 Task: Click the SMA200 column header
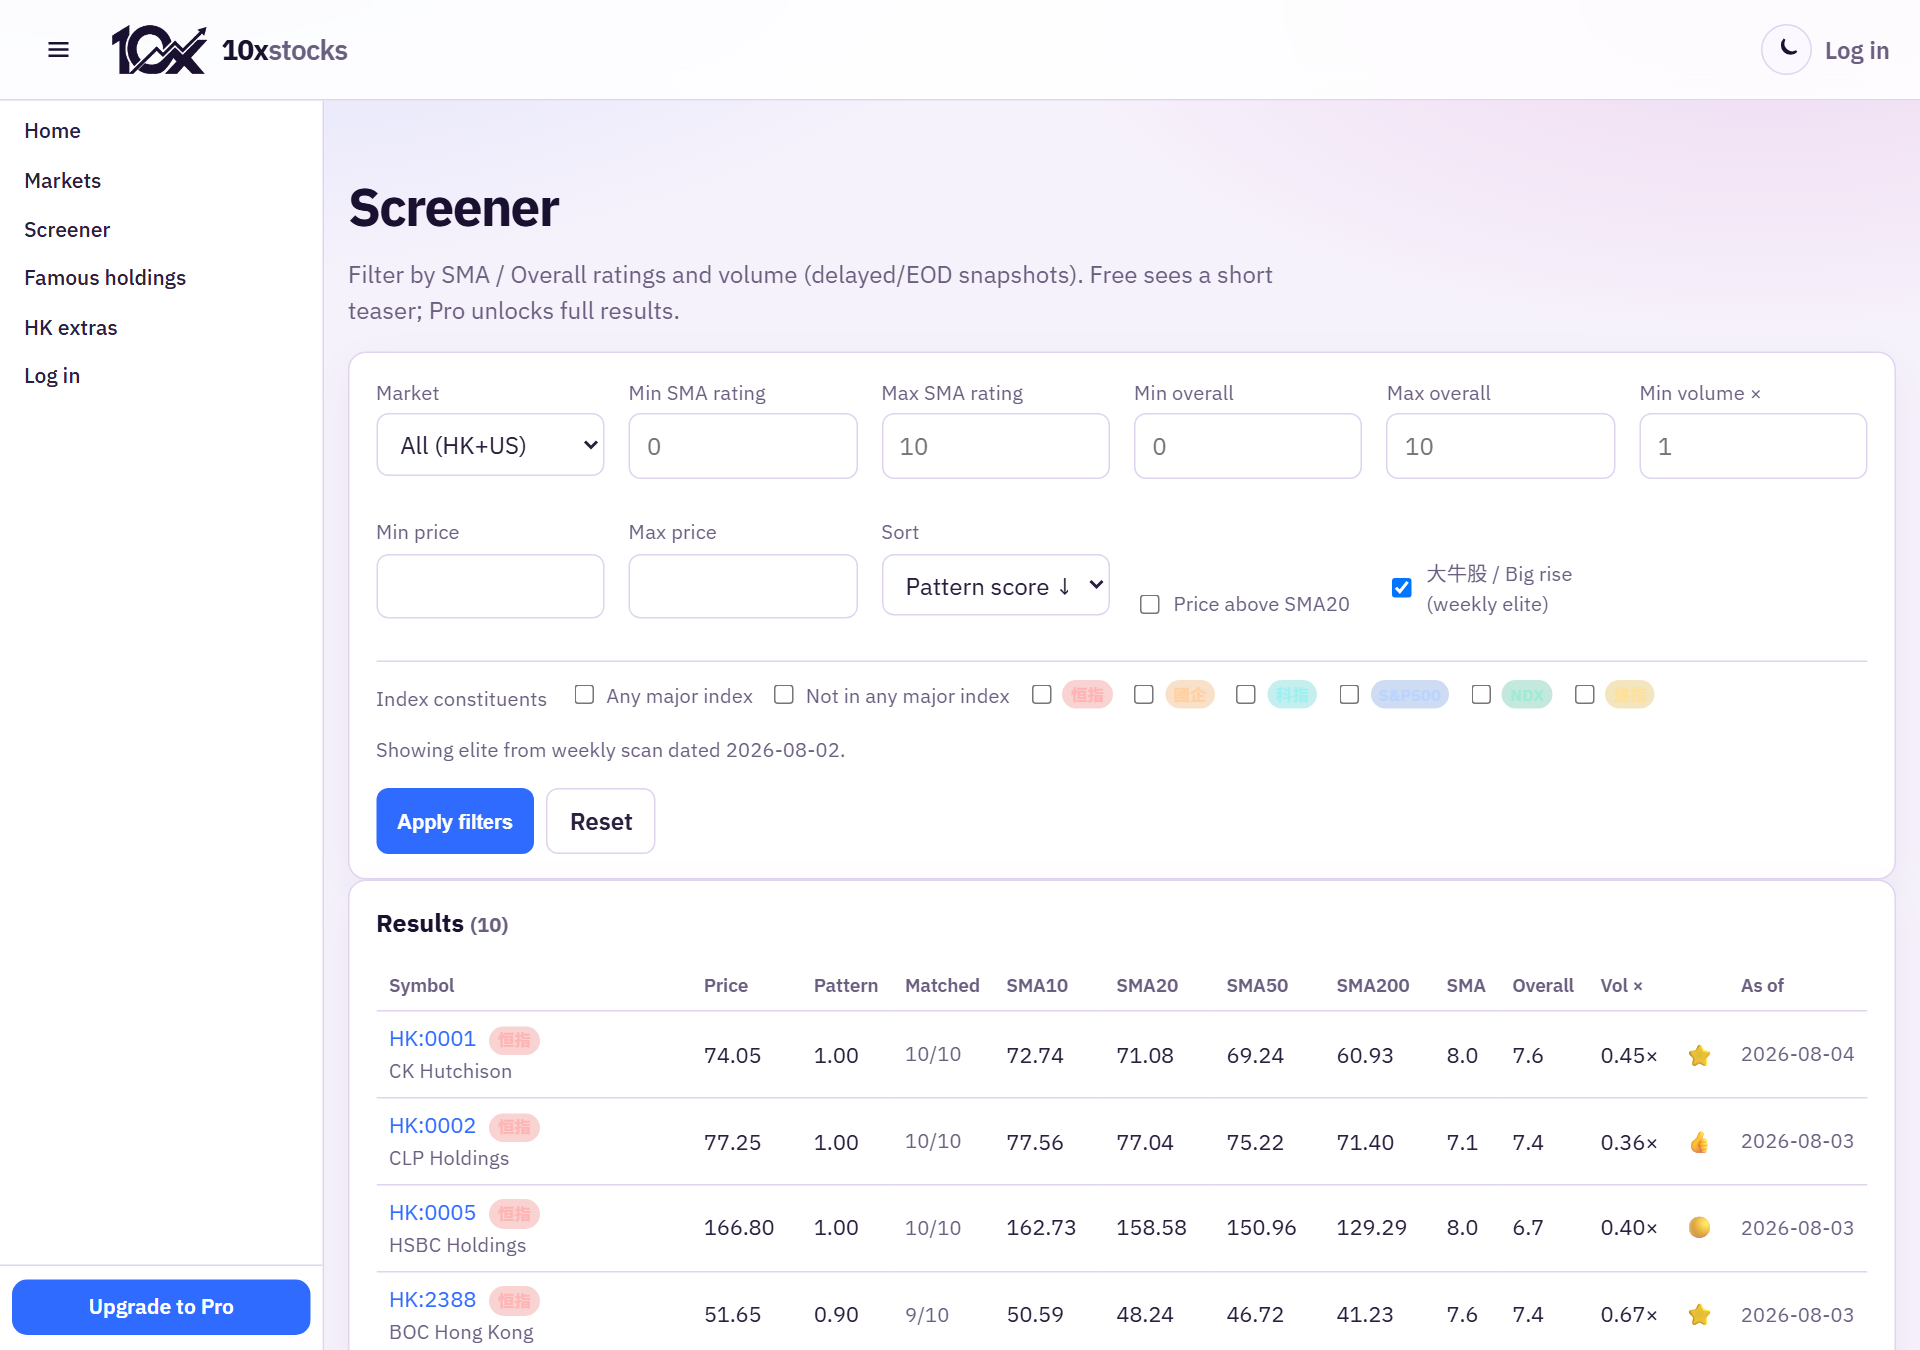pyautogui.click(x=1373, y=986)
